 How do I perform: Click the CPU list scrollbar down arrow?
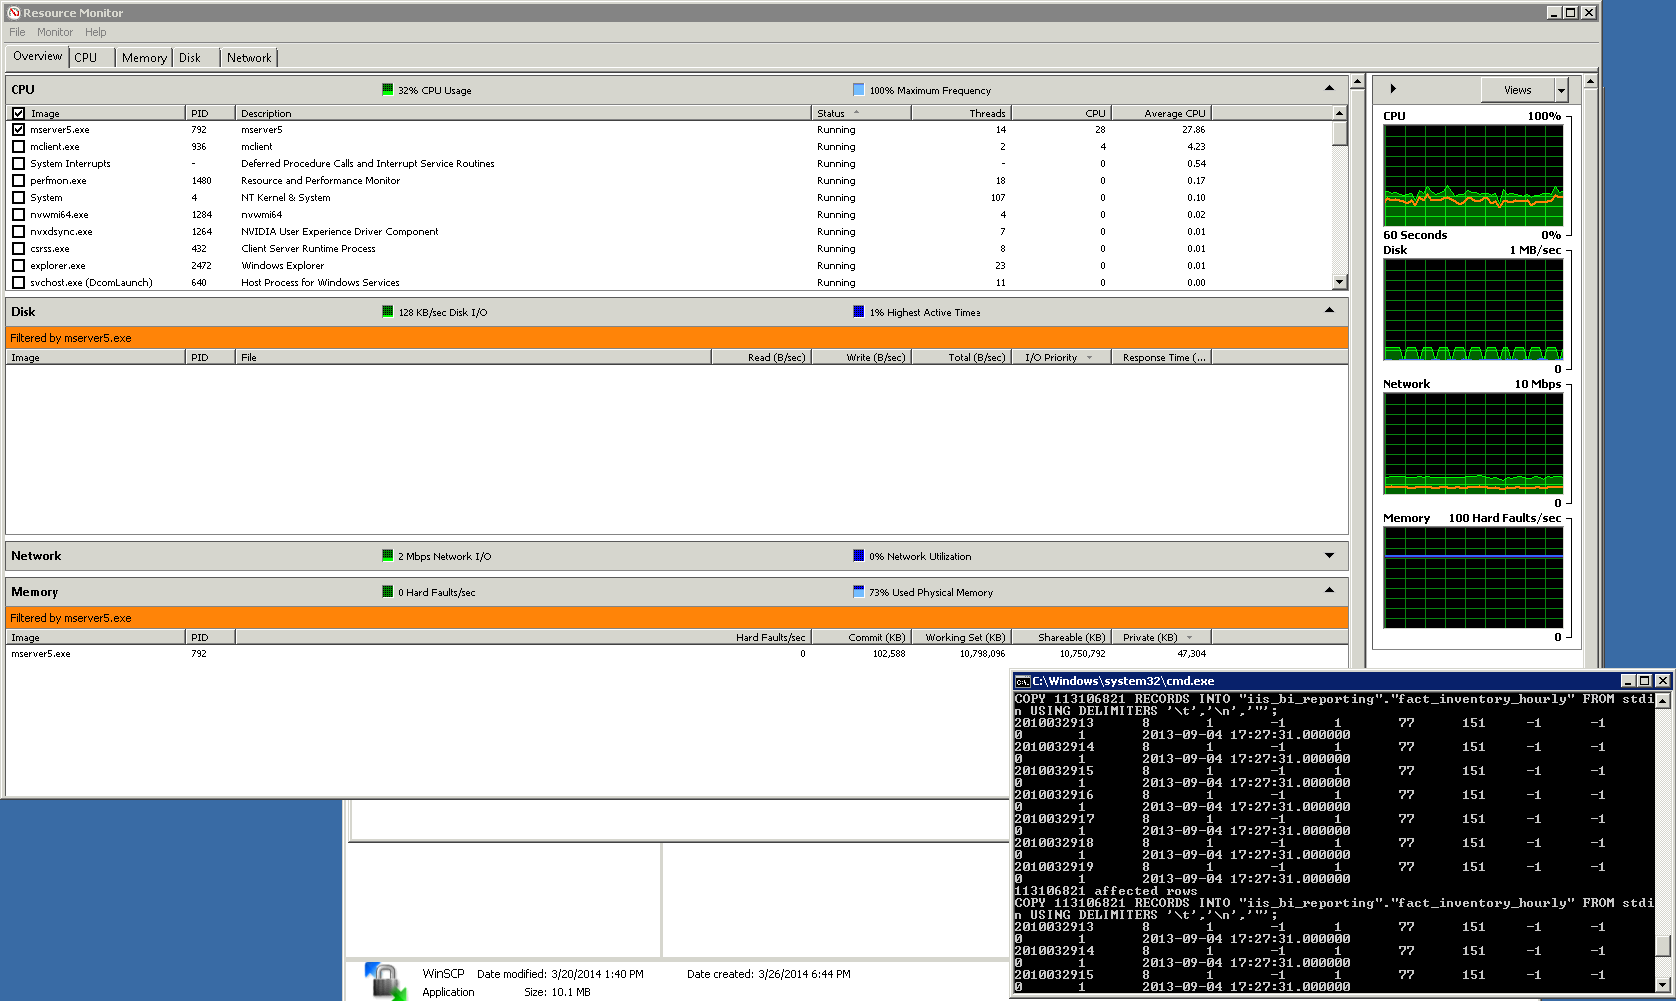(x=1340, y=282)
